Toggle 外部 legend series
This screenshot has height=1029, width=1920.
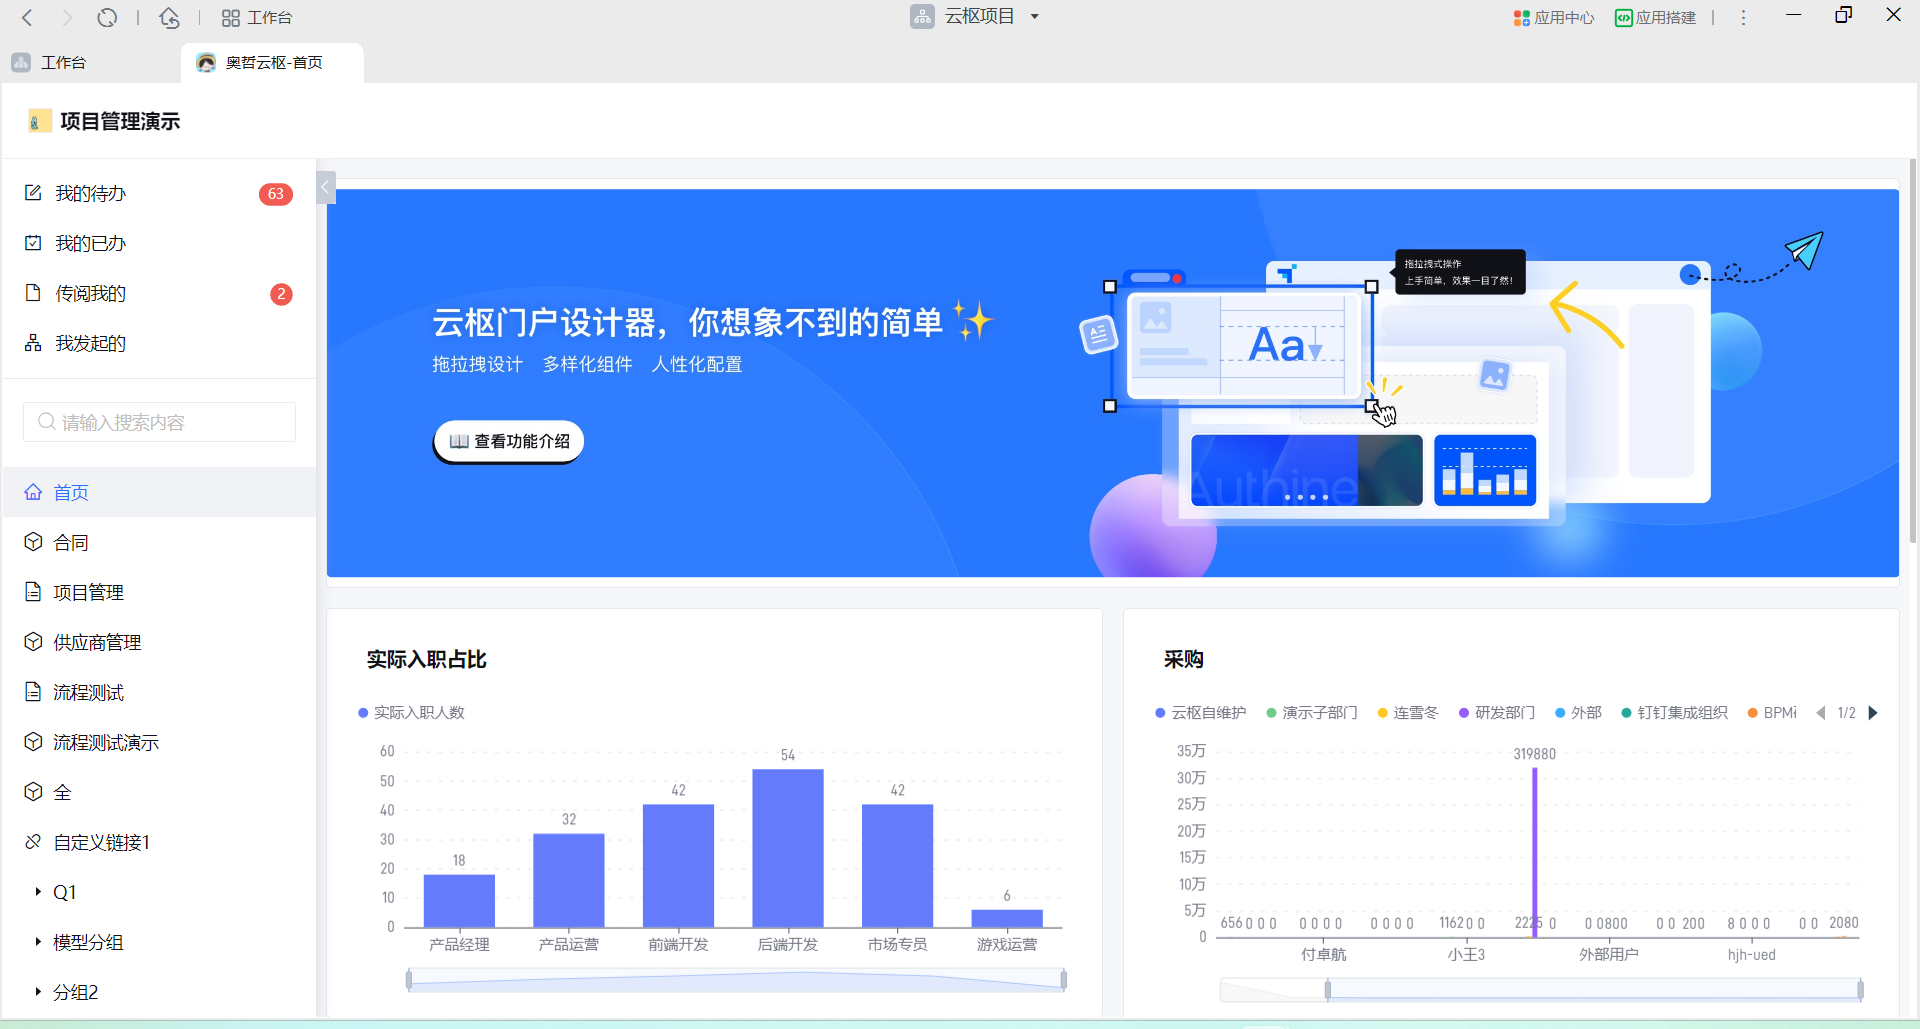1578,713
